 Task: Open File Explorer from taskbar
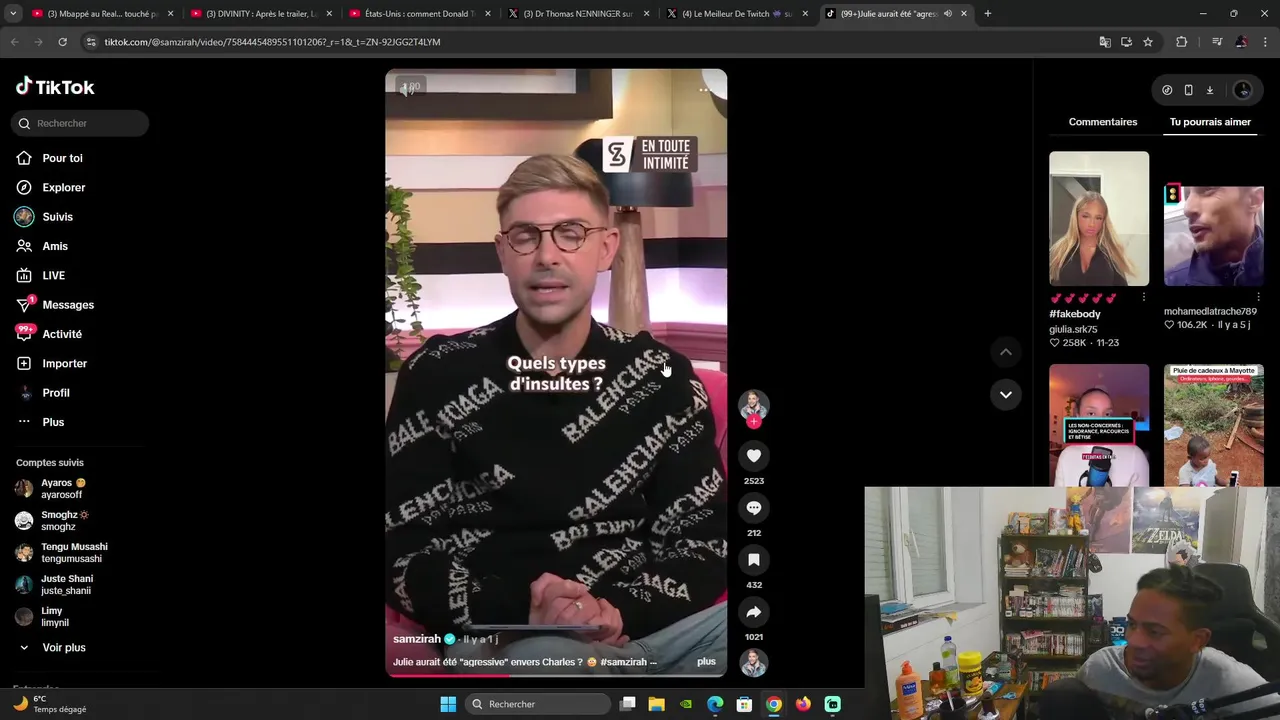(656, 704)
